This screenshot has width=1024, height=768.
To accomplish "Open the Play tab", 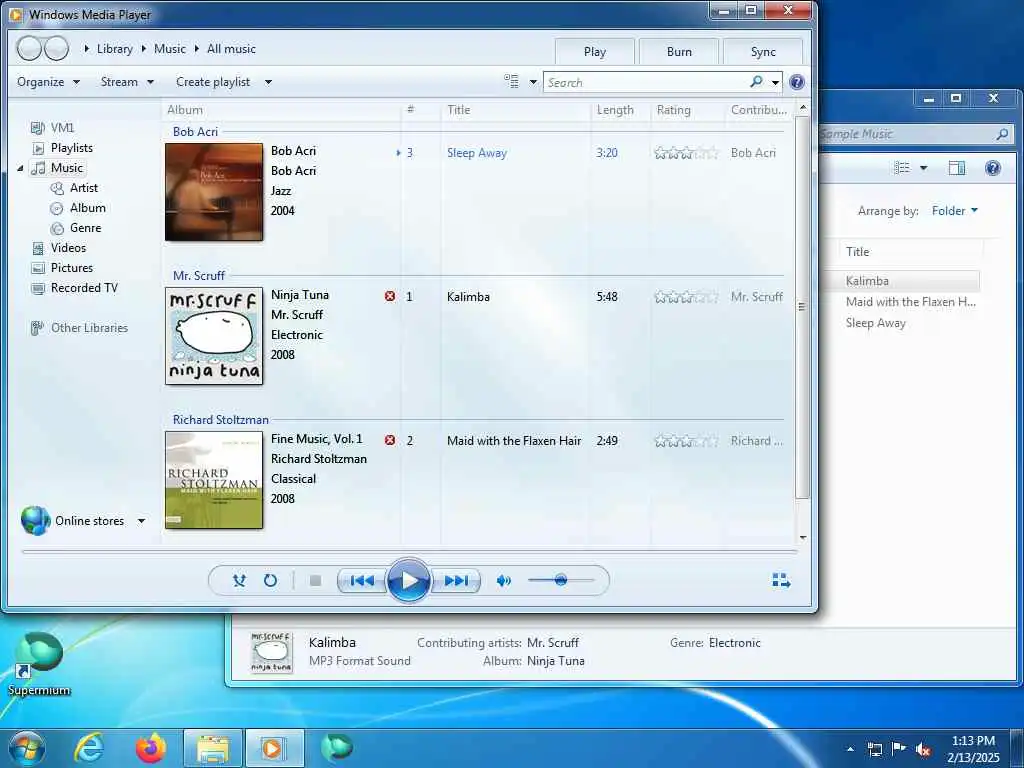I will click(595, 52).
